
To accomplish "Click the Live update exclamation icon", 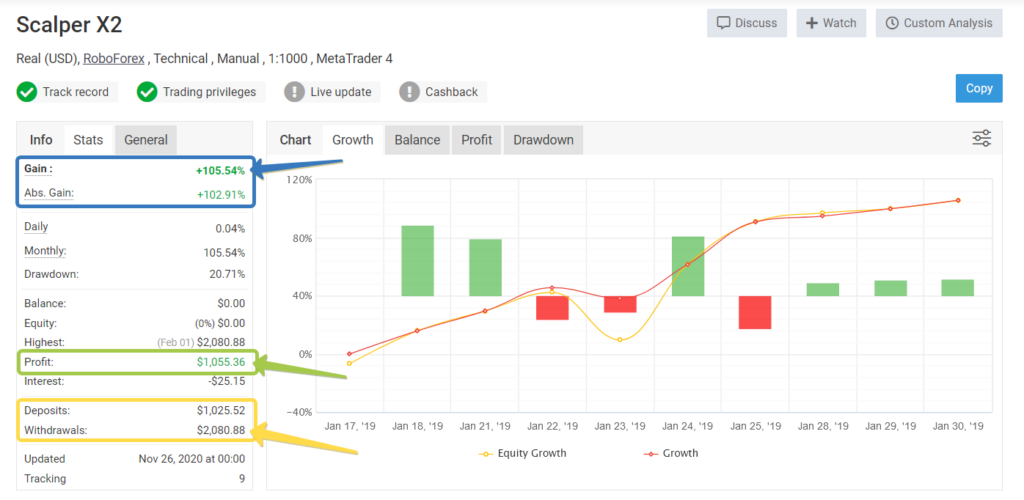I will (295, 92).
